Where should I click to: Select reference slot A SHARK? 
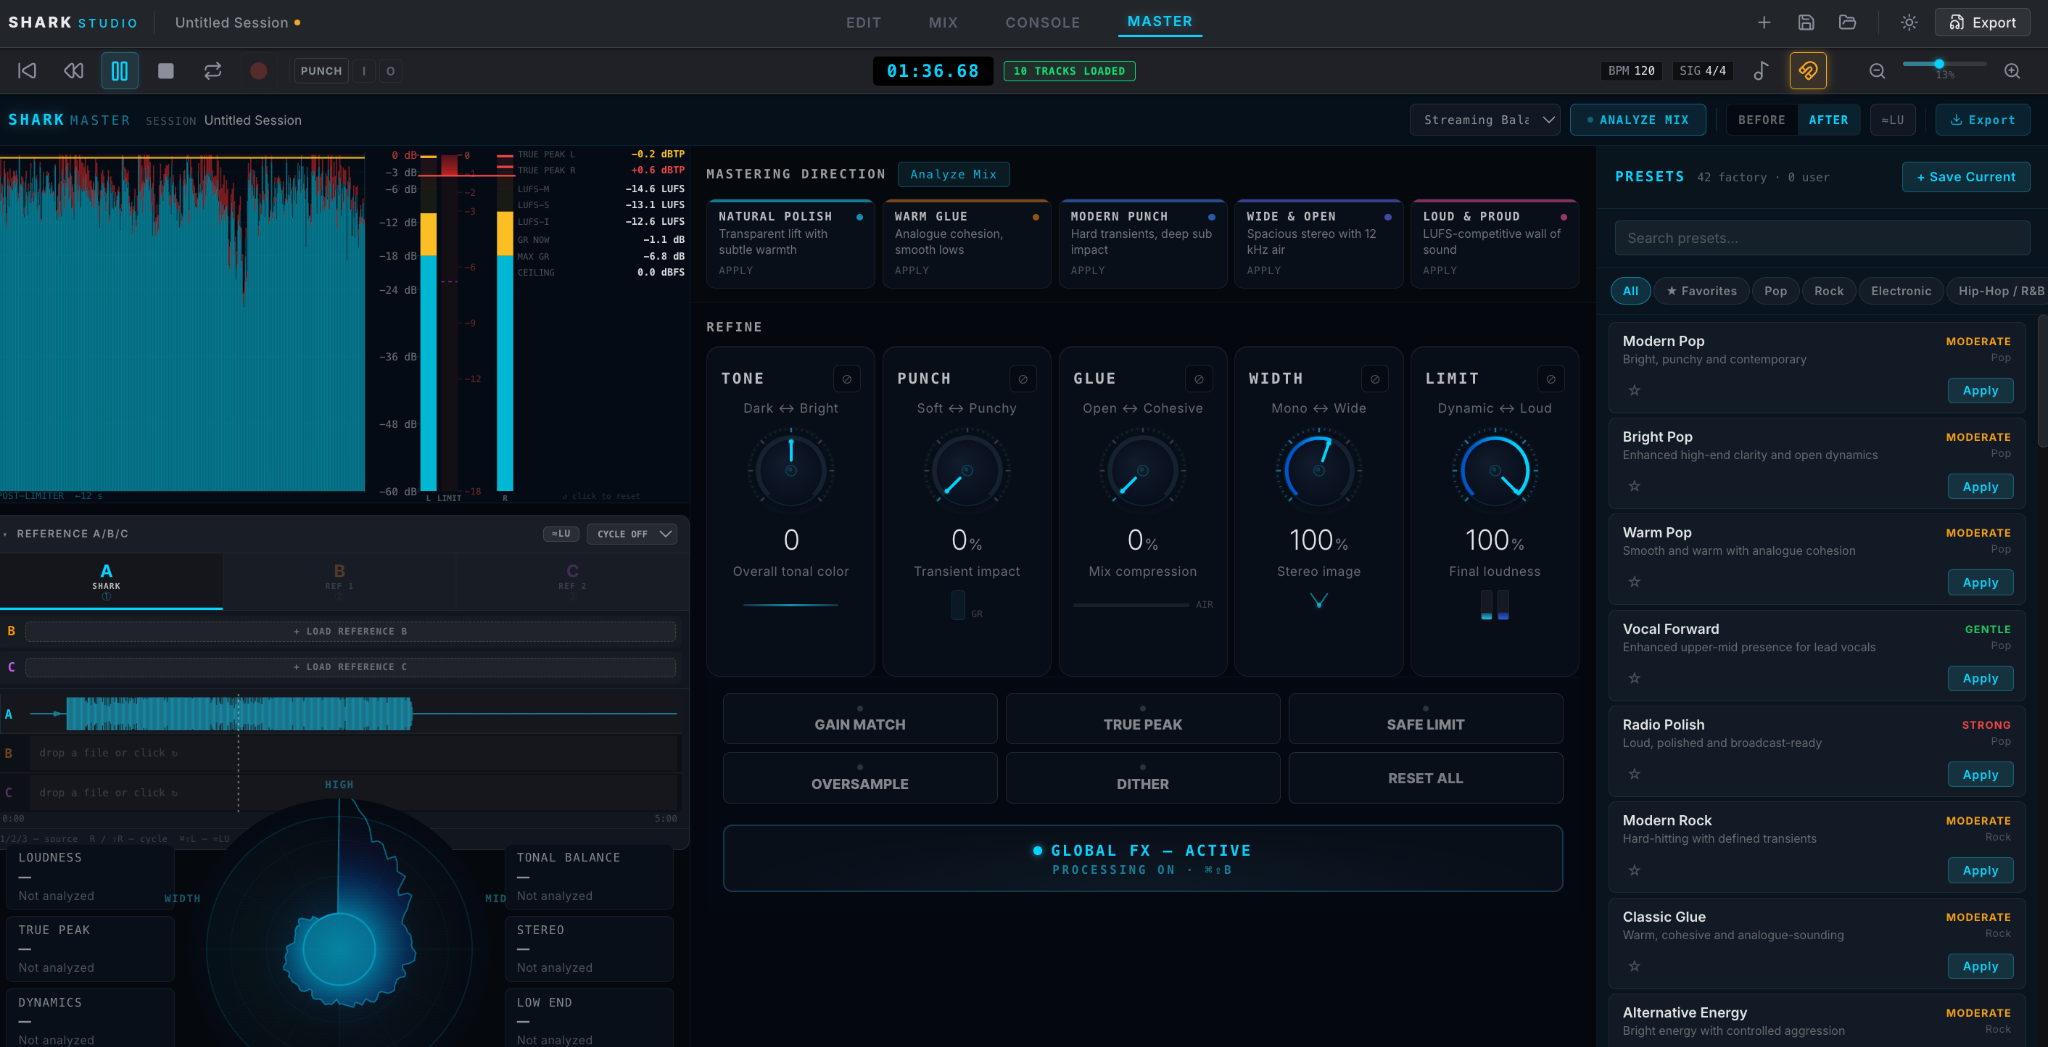(x=106, y=580)
